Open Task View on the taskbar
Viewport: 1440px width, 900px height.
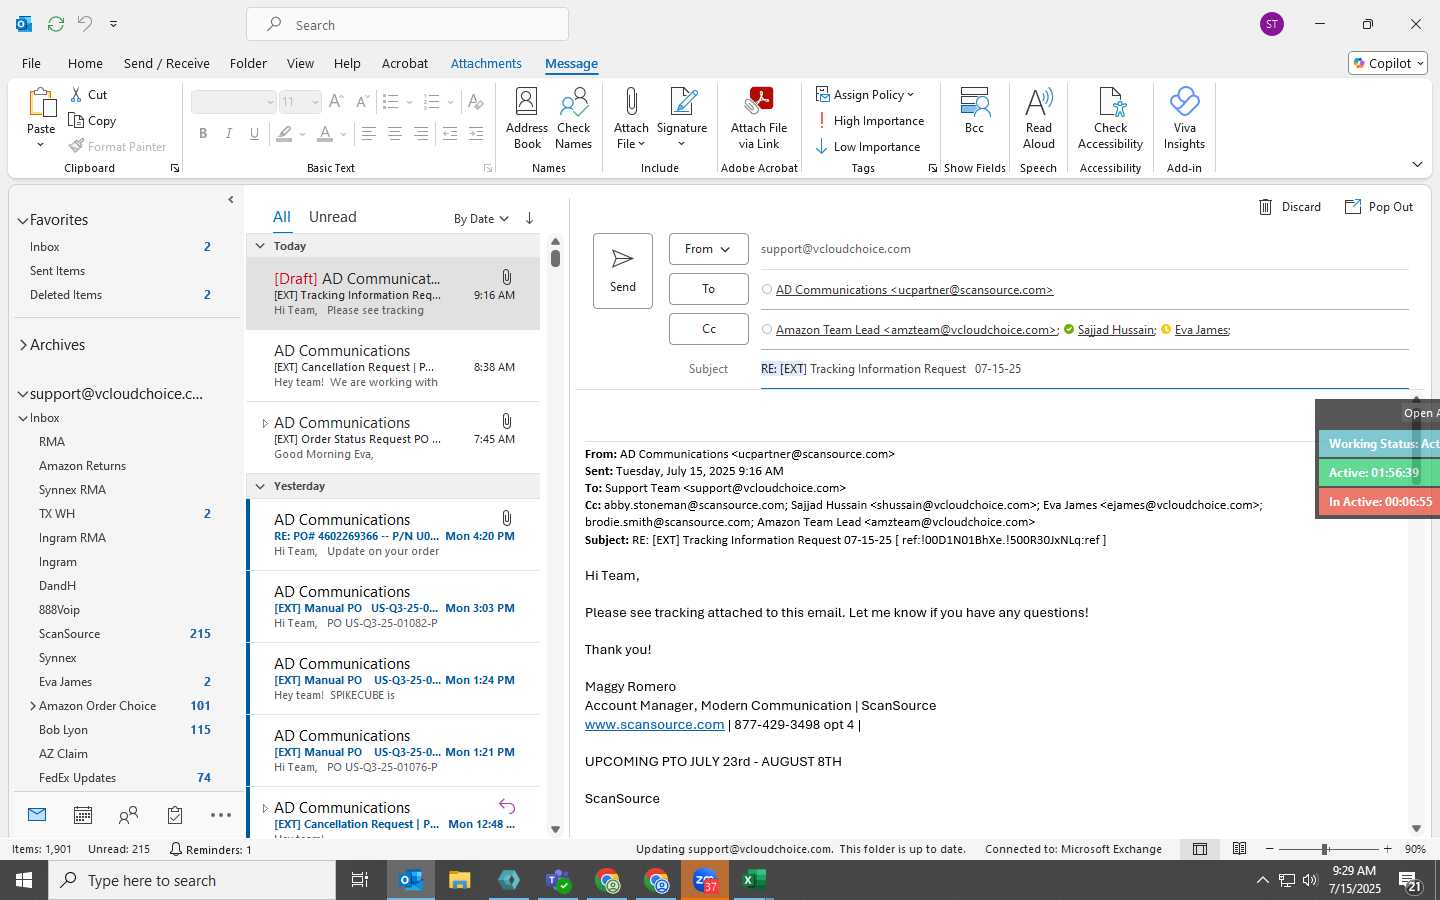pos(360,880)
